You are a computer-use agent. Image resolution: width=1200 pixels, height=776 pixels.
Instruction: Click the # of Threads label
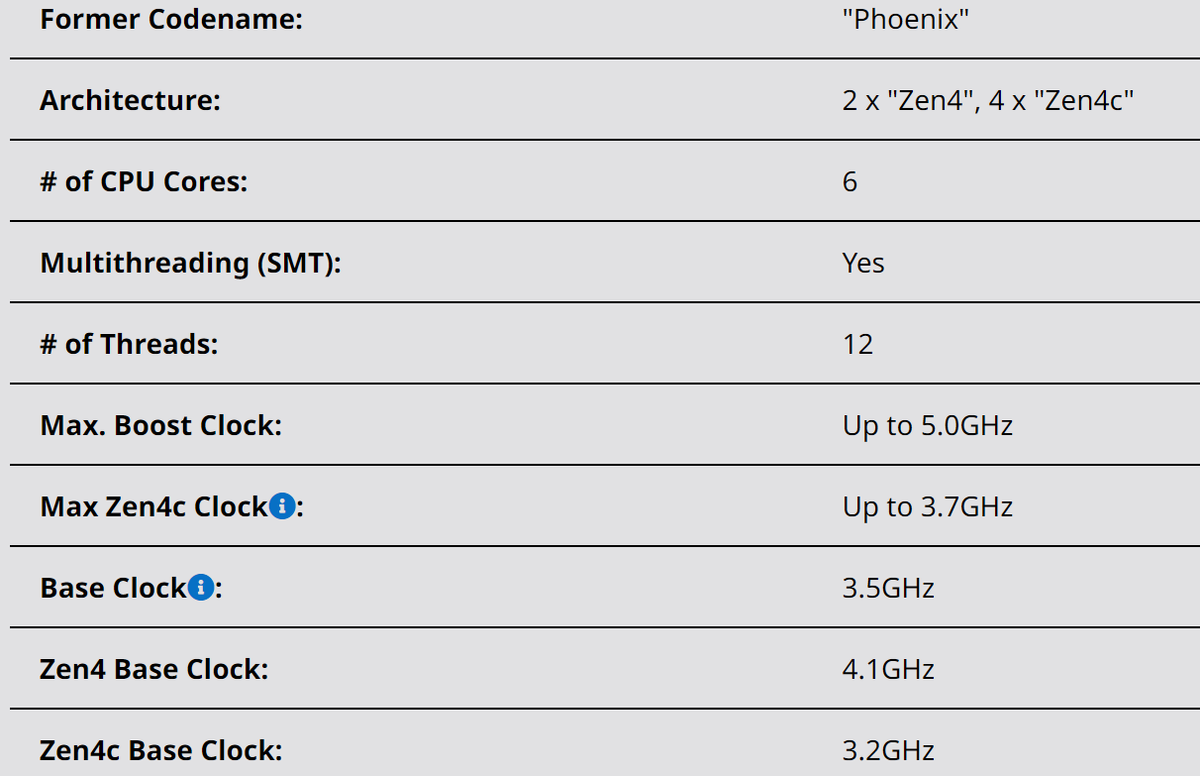coord(129,344)
